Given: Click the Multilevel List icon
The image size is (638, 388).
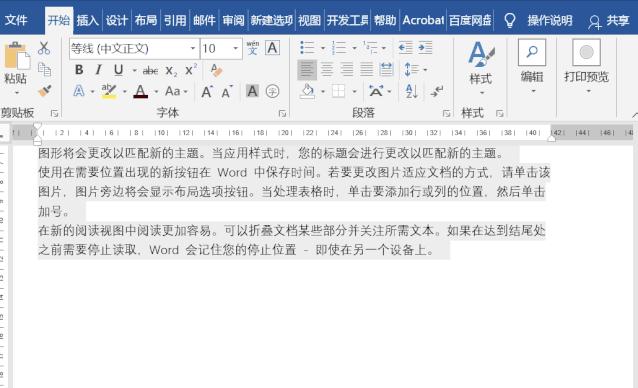Looking at the screenshot, I should (x=370, y=48).
